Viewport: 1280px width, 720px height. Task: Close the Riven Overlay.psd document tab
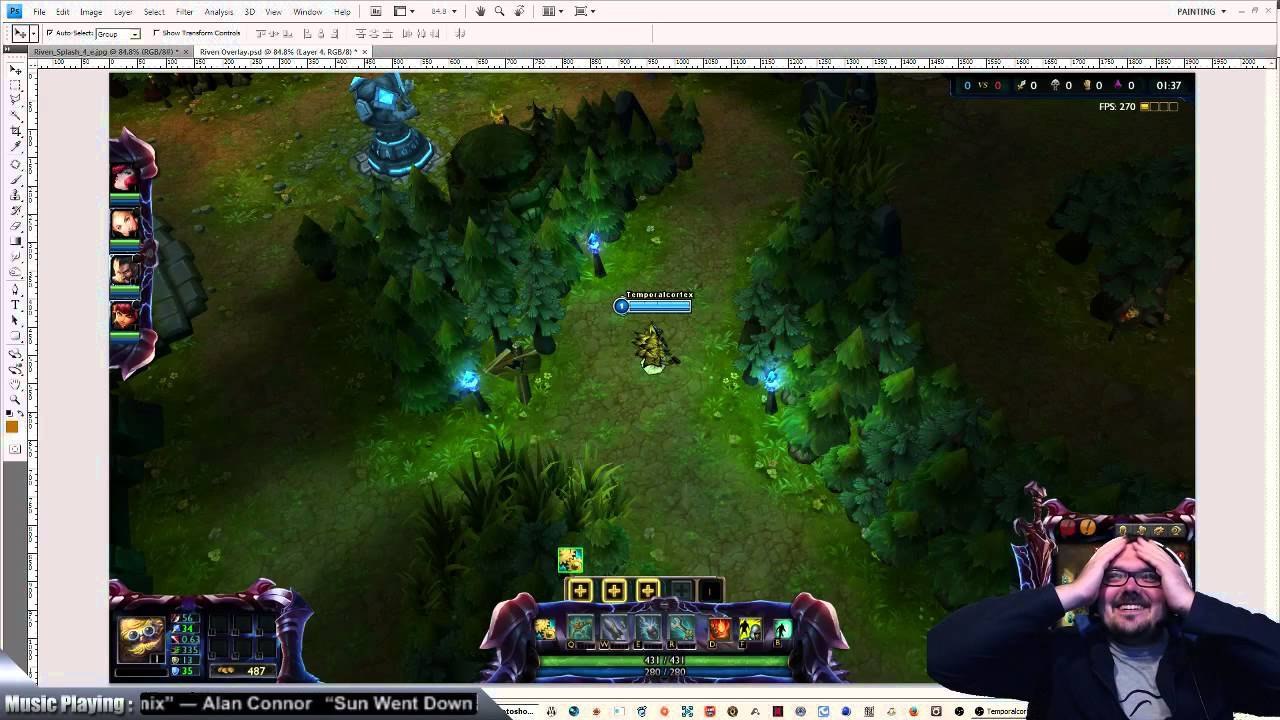point(365,51)
